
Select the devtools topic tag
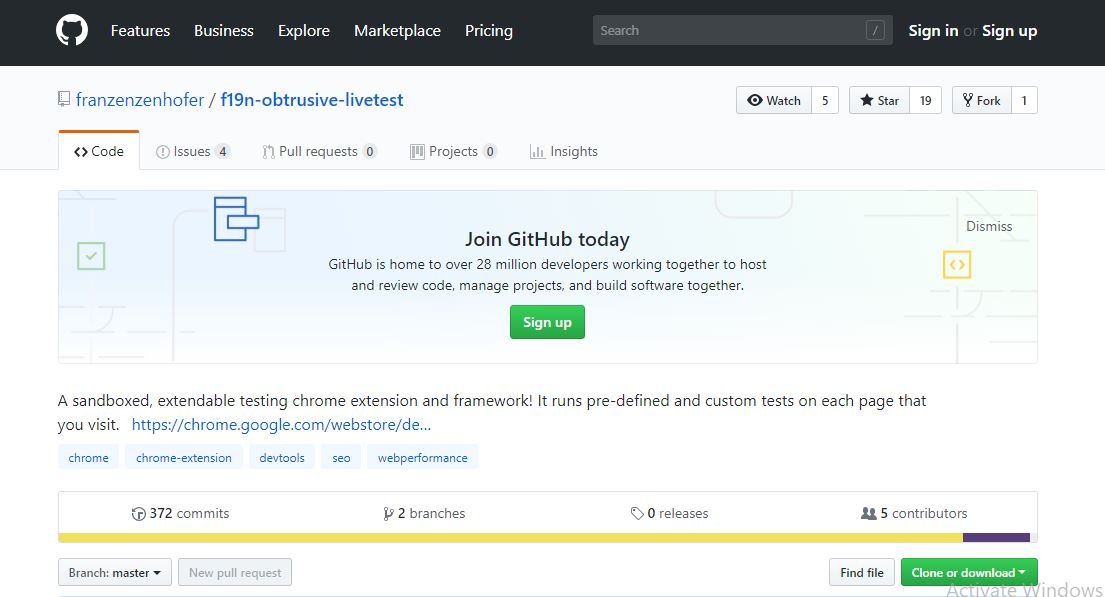[282, 457]
